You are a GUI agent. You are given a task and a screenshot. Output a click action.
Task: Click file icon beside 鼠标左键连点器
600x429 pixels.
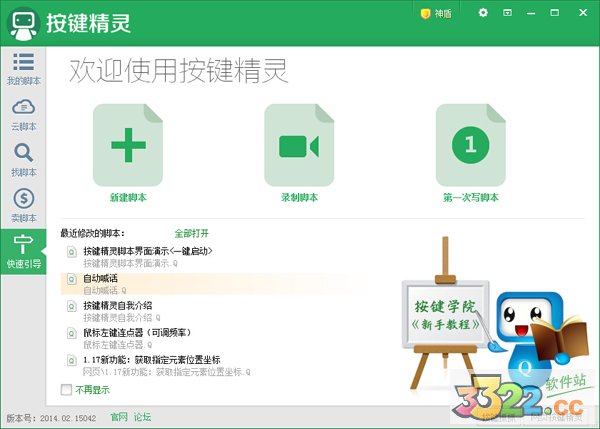[x=72, y=333]
